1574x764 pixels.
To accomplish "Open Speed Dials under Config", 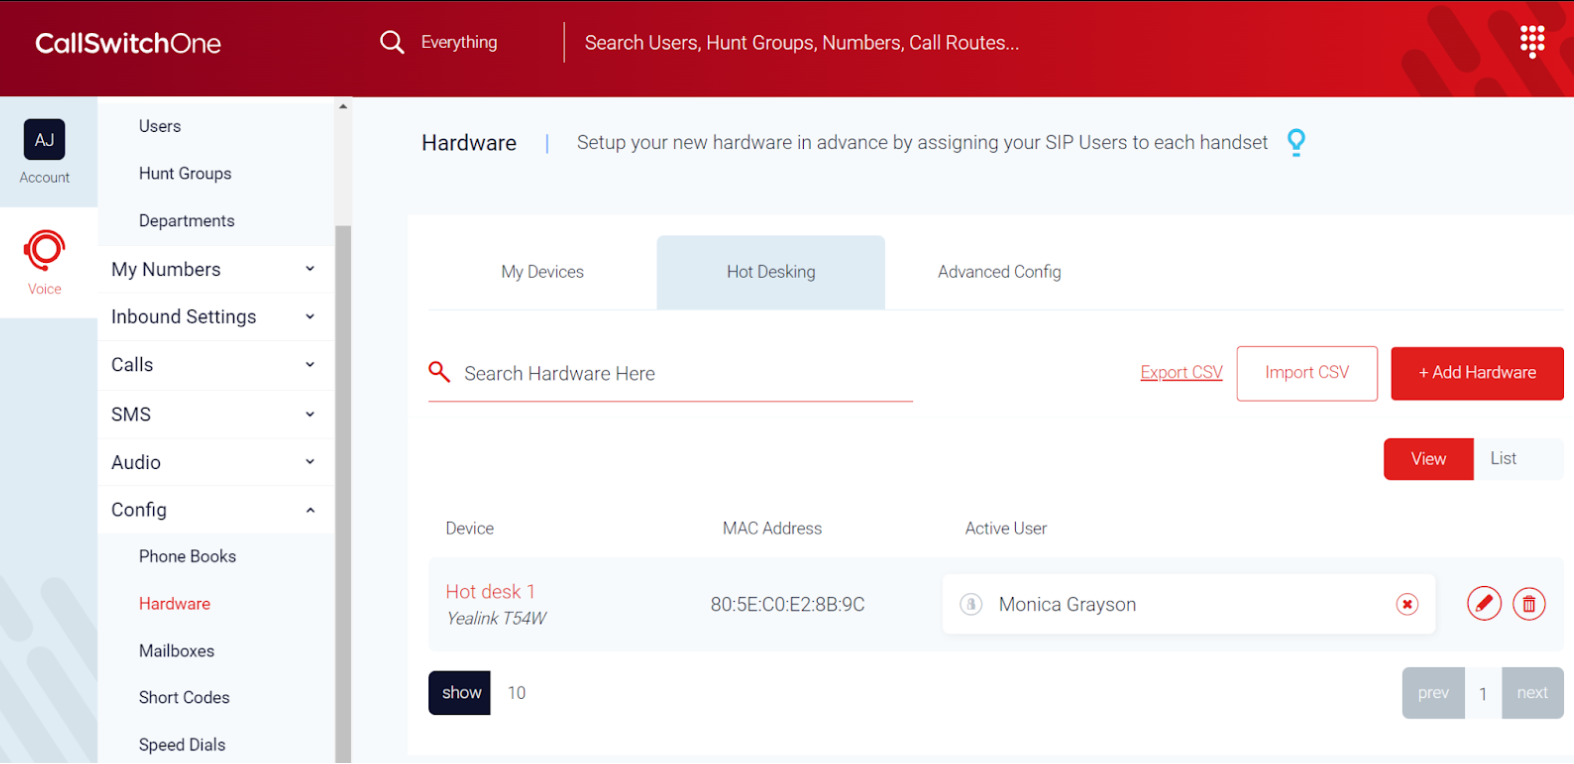I will (182, 745).
